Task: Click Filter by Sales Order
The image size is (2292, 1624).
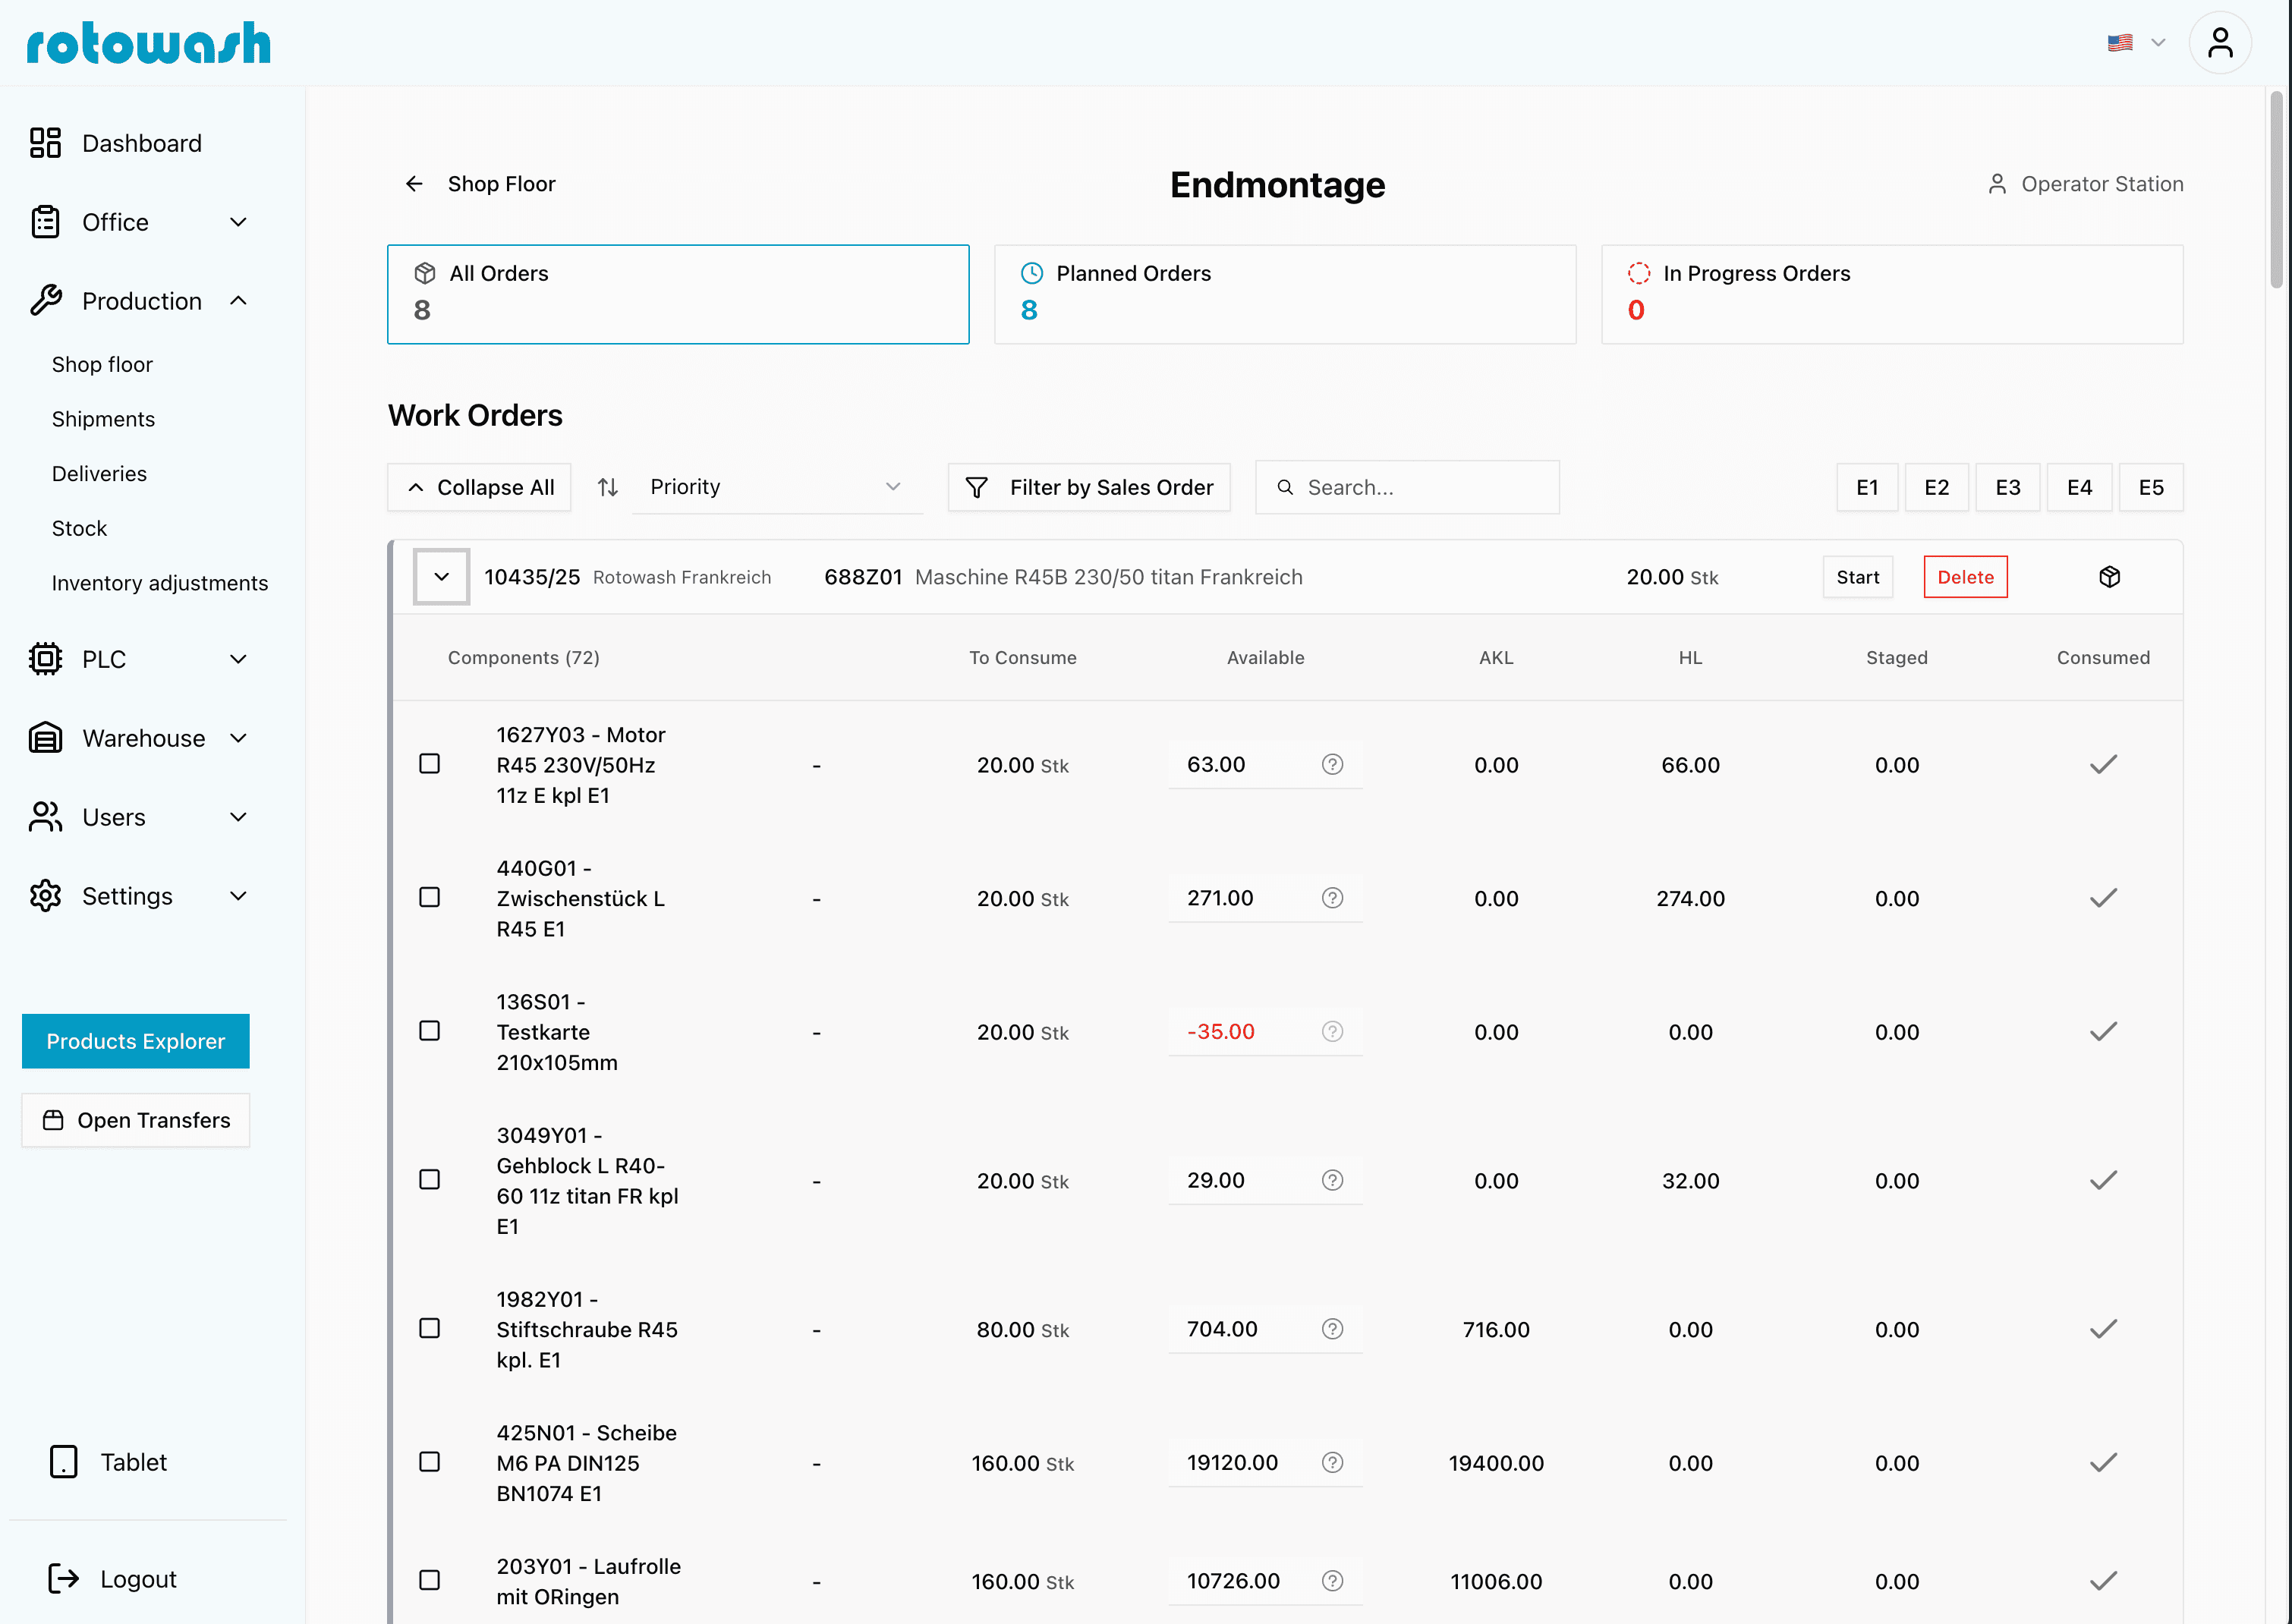Action: 1089,487
